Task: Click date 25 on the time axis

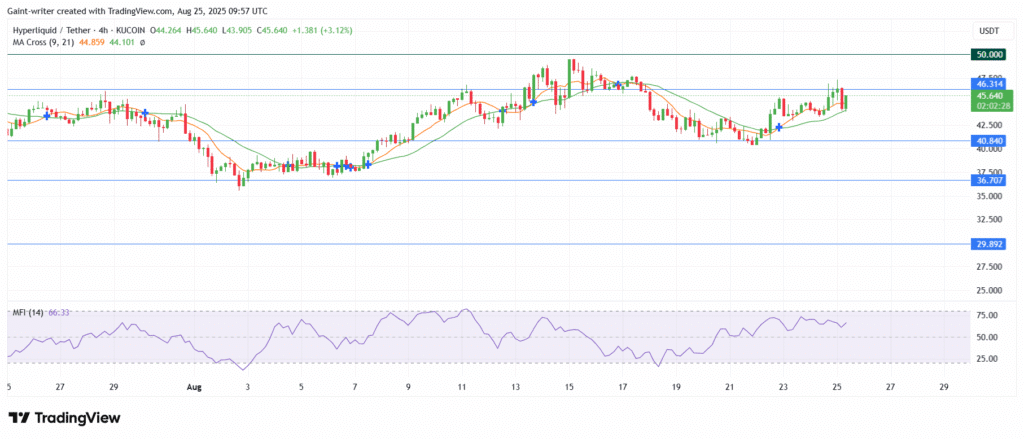Action: pos(837,387)
